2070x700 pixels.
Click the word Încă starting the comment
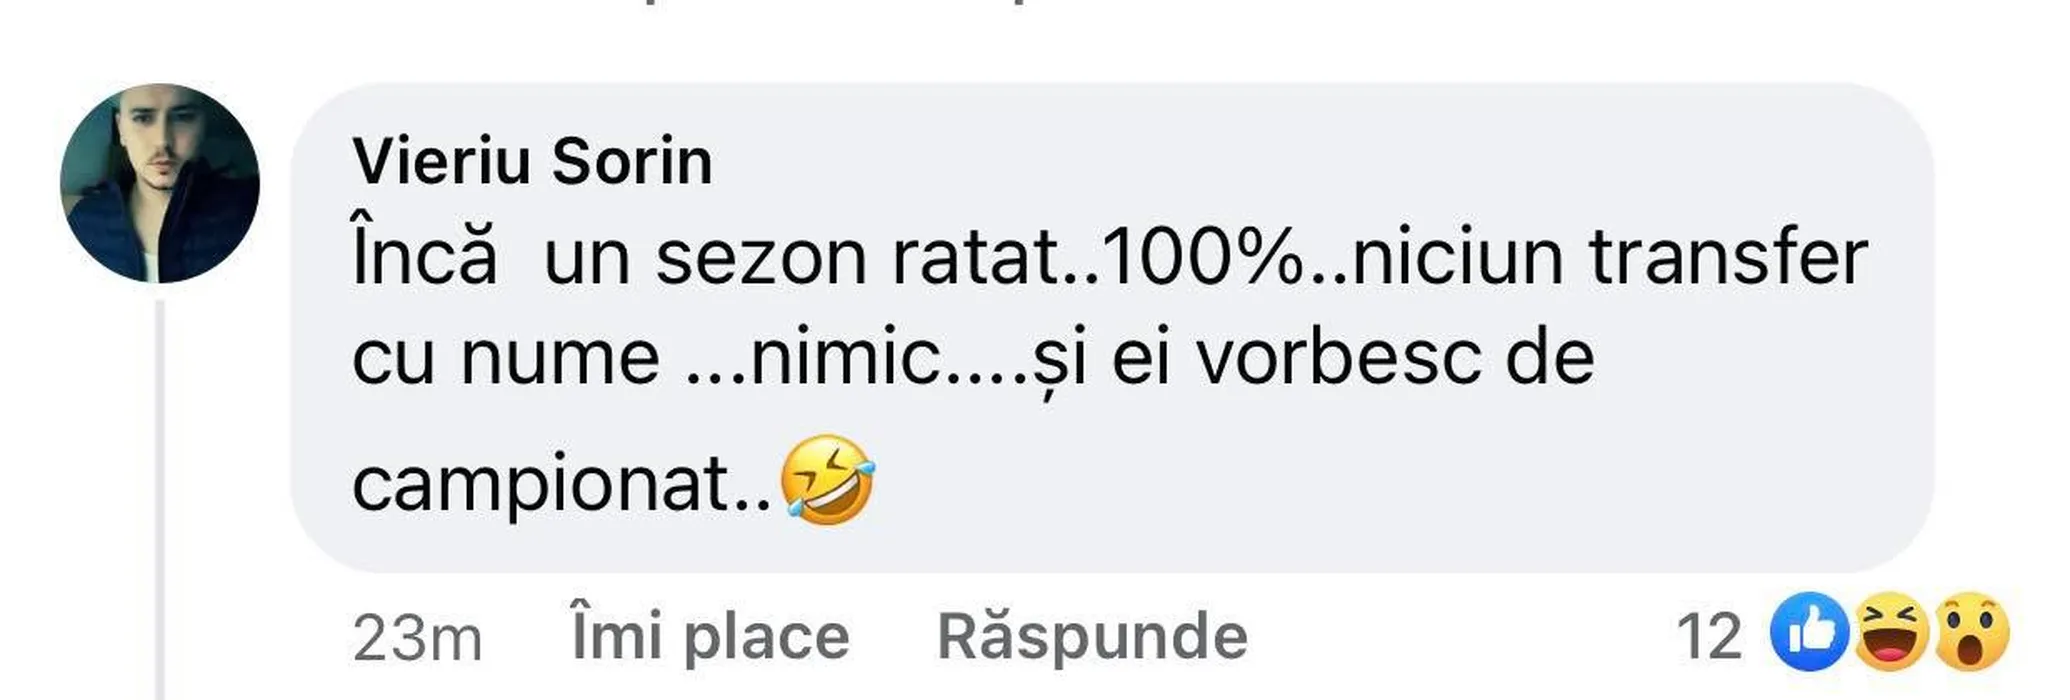424,254
